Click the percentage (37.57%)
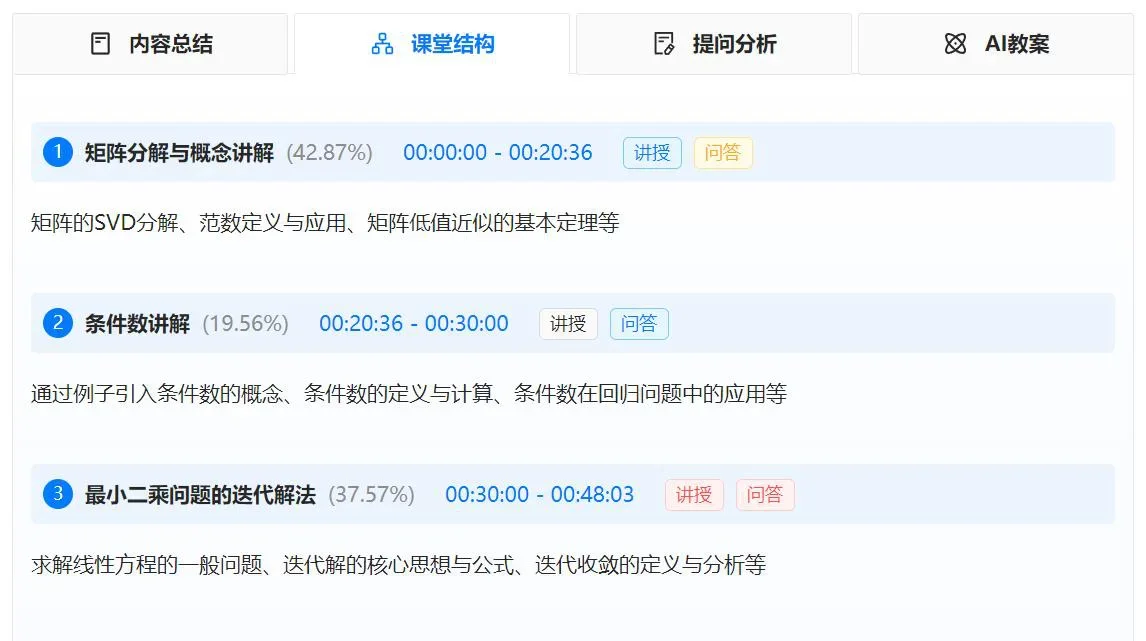The height and width of the screenshot is (641, 1146). (371, 495)
